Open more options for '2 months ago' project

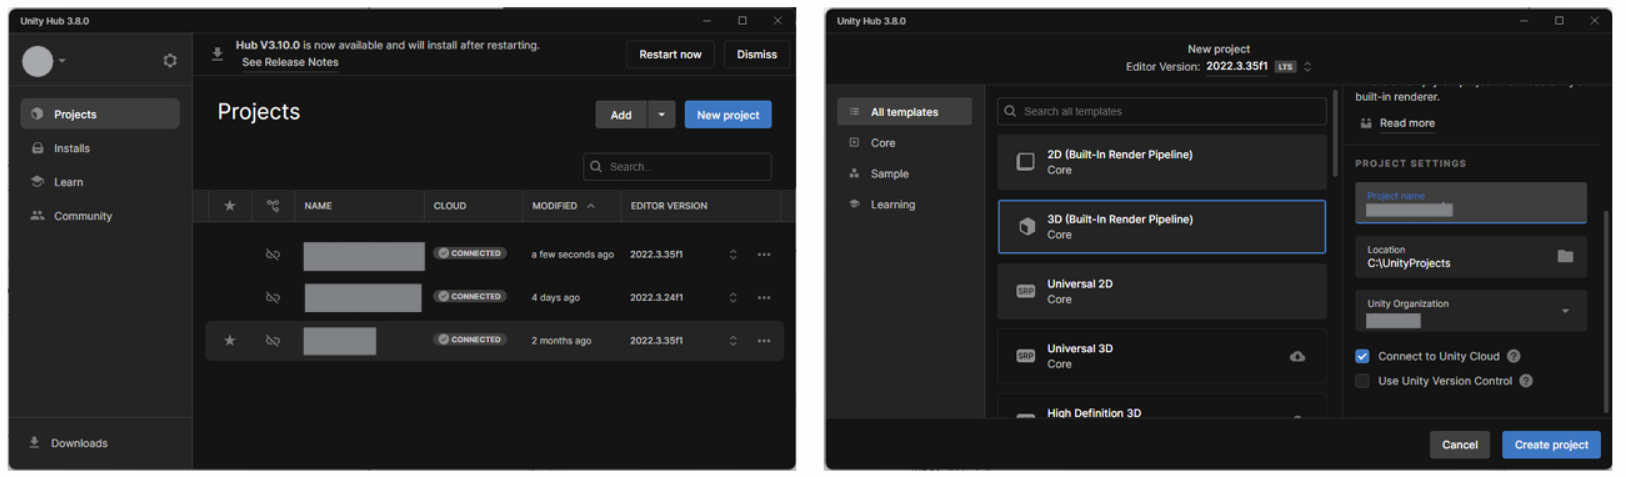pyautogui.click(x=764, y=341)
